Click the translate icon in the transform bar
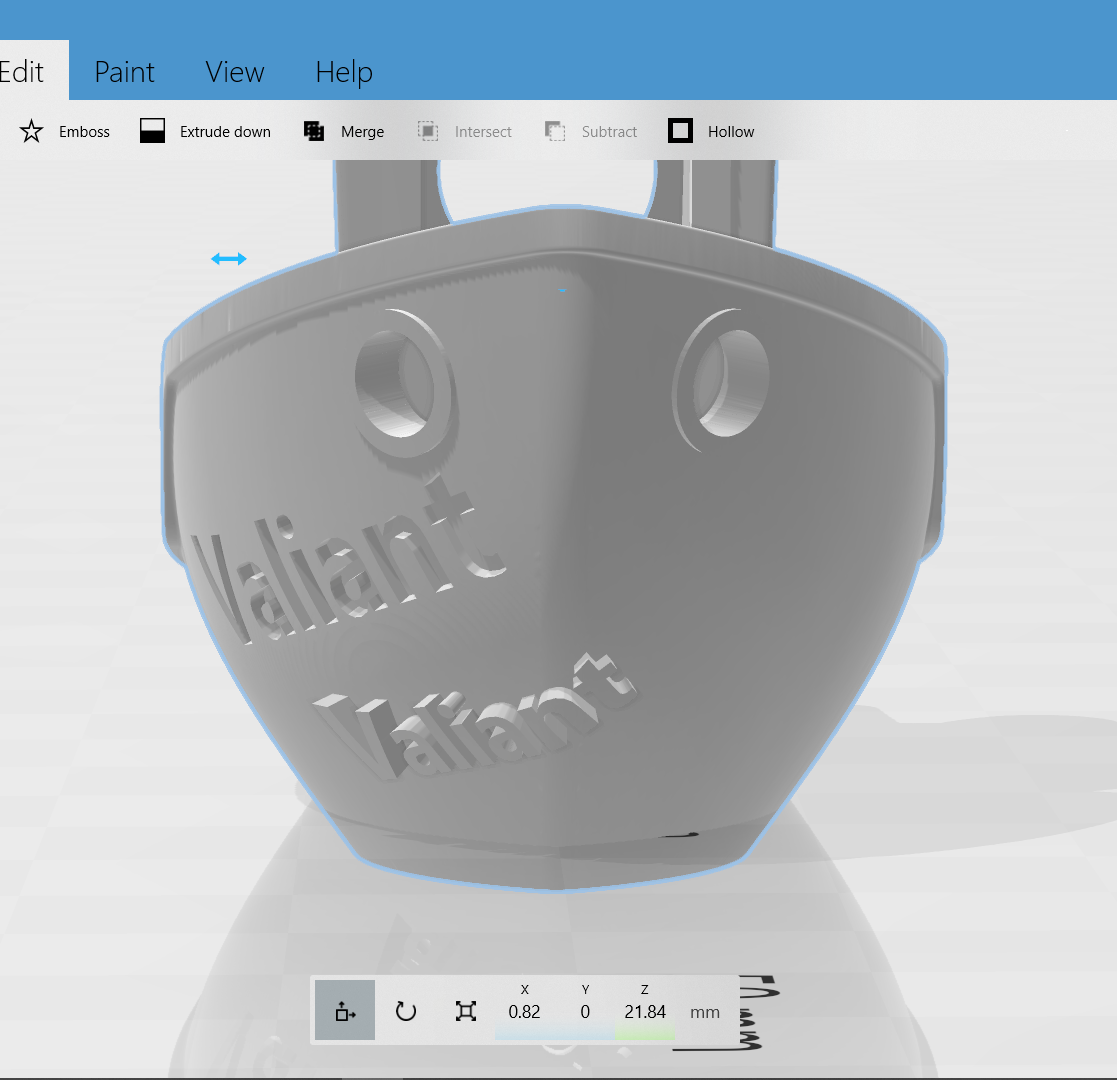The image size is (1117, 1080). [344, 1011]
